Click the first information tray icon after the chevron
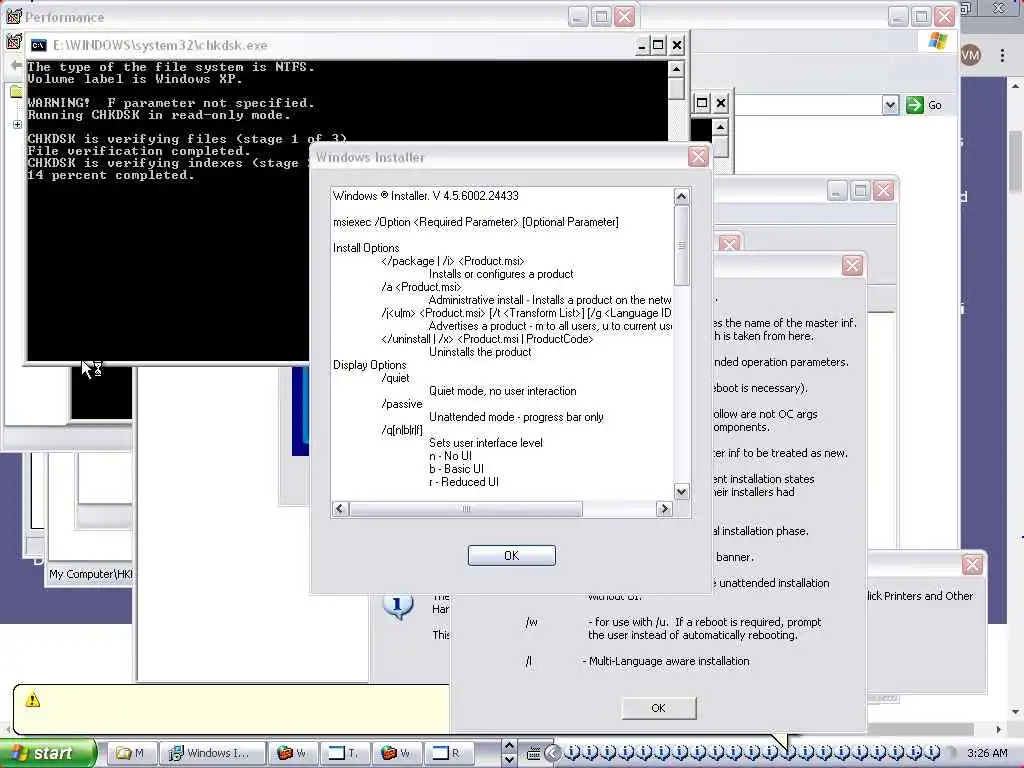Viewport: 1024px width, 768px height. tap(571, 753)
